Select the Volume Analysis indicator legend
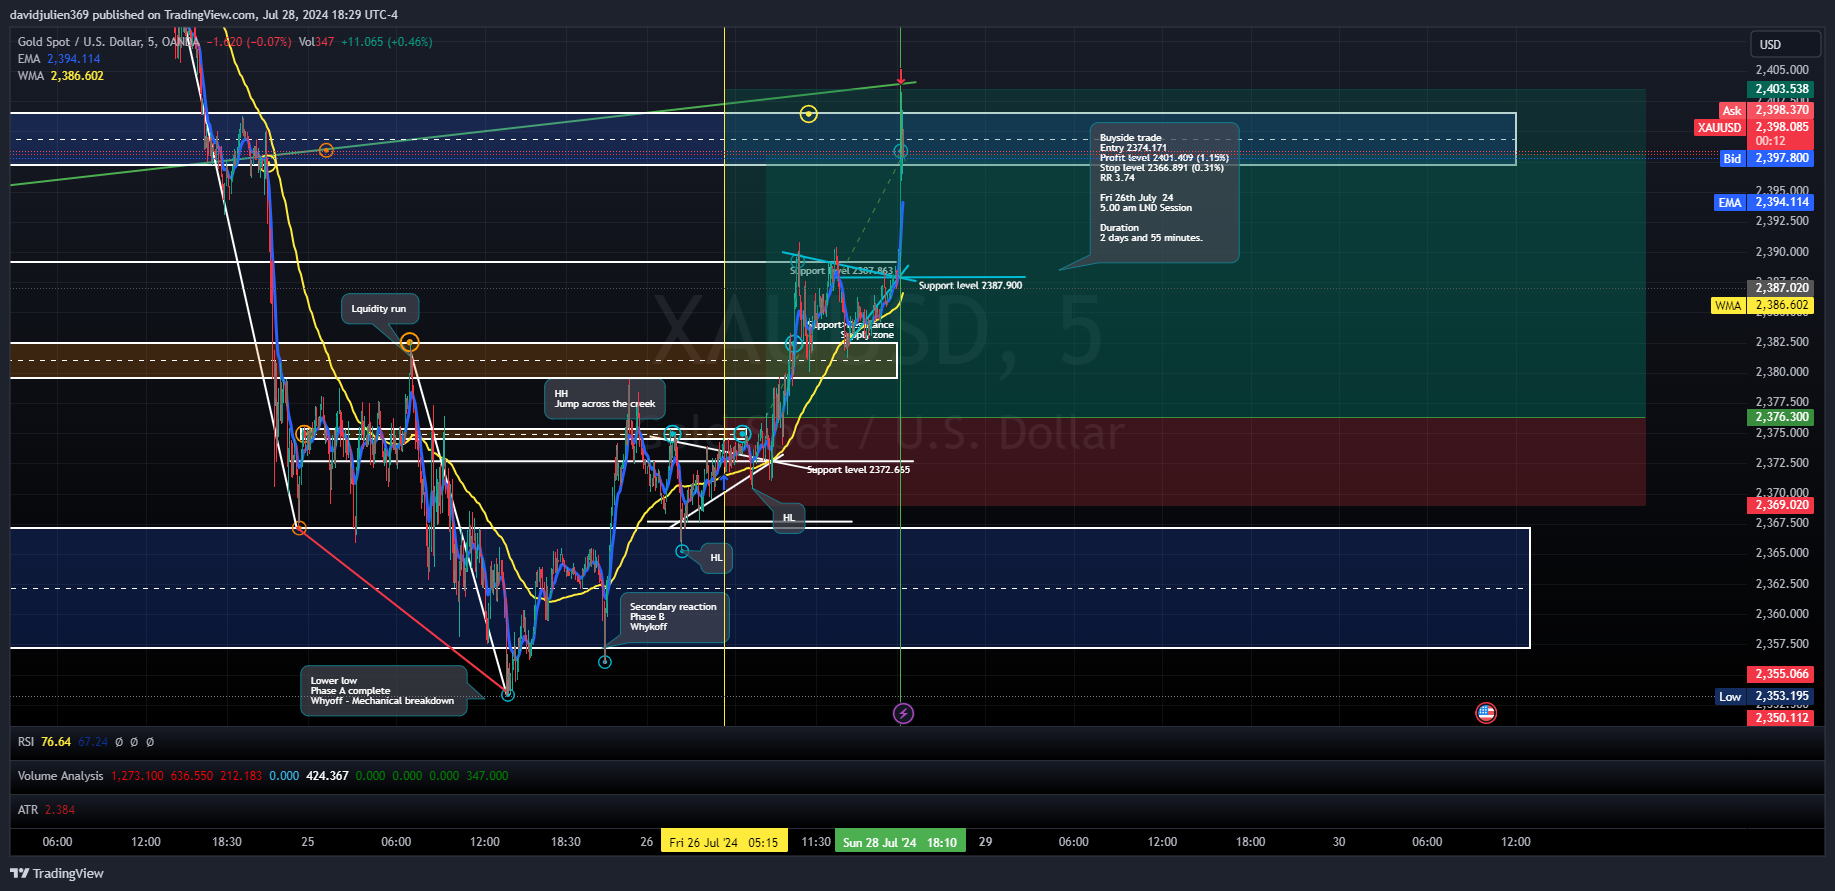1835x891 pixels. [60, 776]
